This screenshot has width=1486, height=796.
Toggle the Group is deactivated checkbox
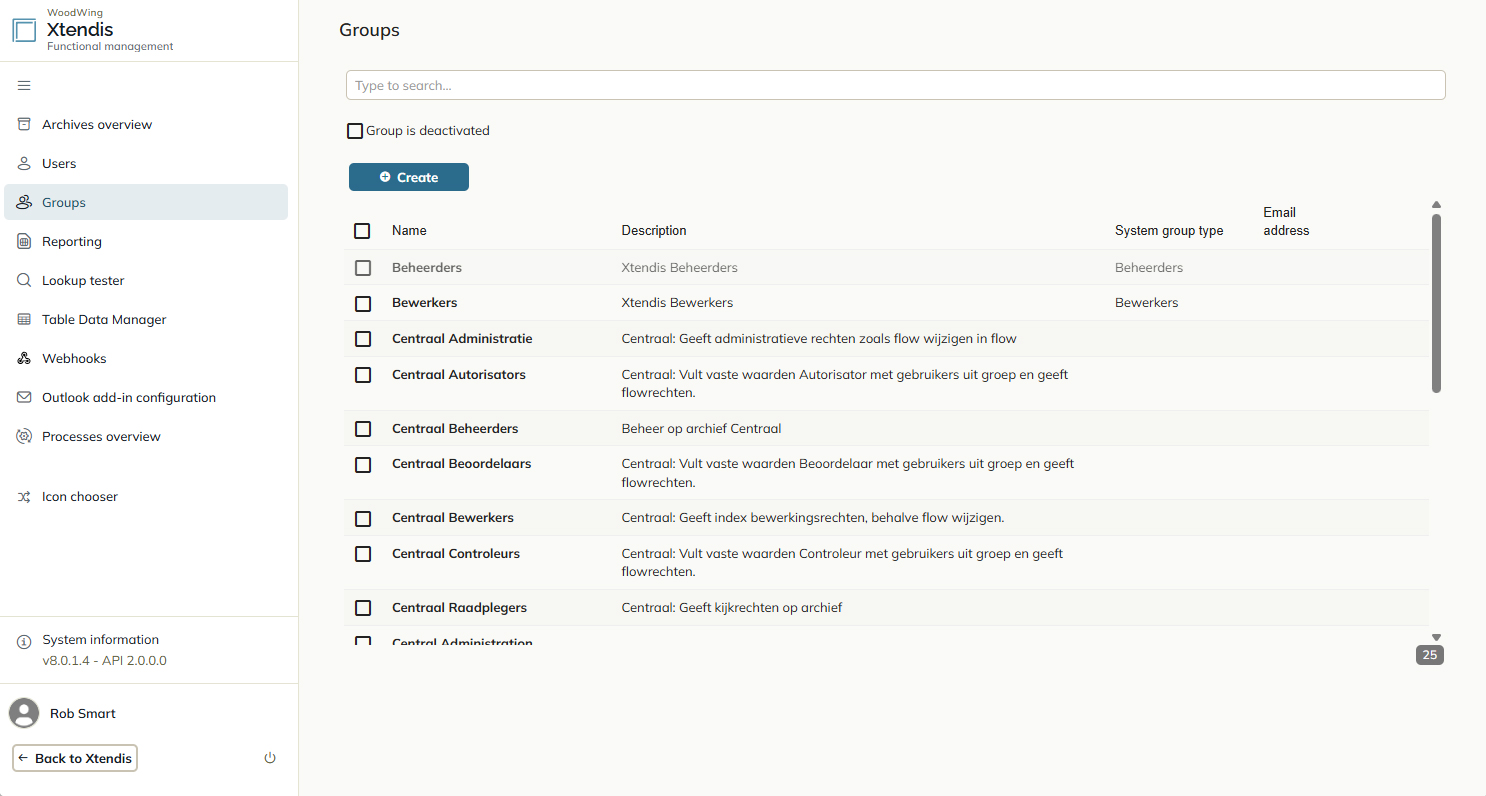355,131
